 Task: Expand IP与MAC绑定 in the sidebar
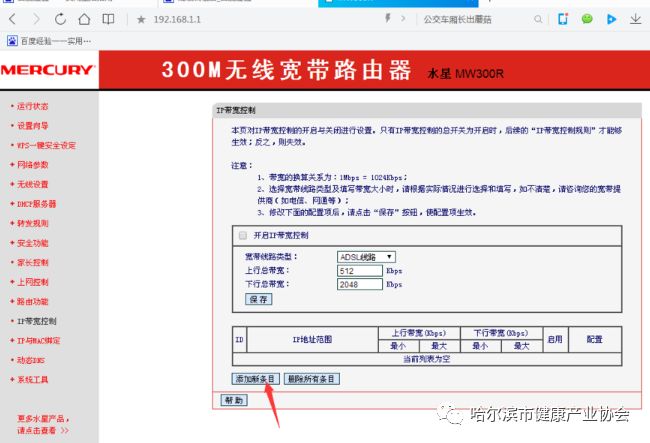[x=38, y=341]
